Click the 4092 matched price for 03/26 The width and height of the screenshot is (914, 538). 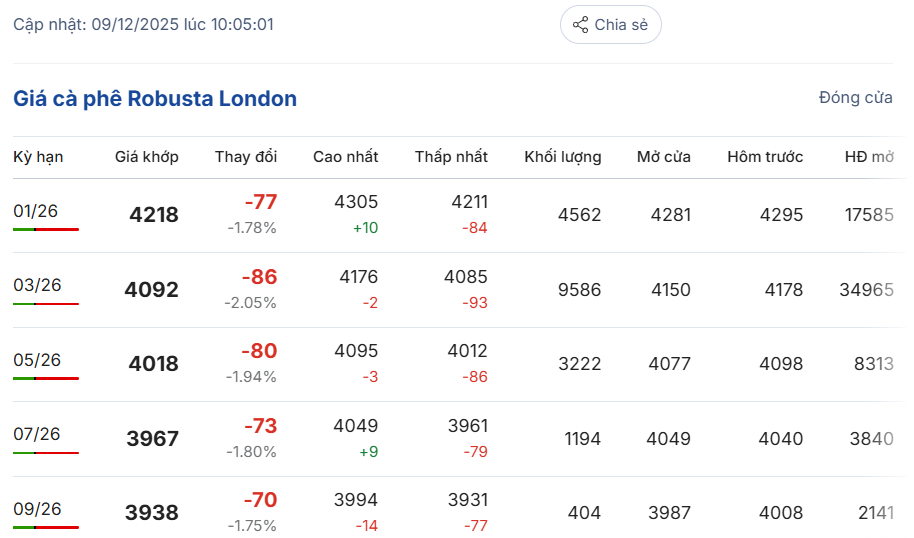coord(151,290)
